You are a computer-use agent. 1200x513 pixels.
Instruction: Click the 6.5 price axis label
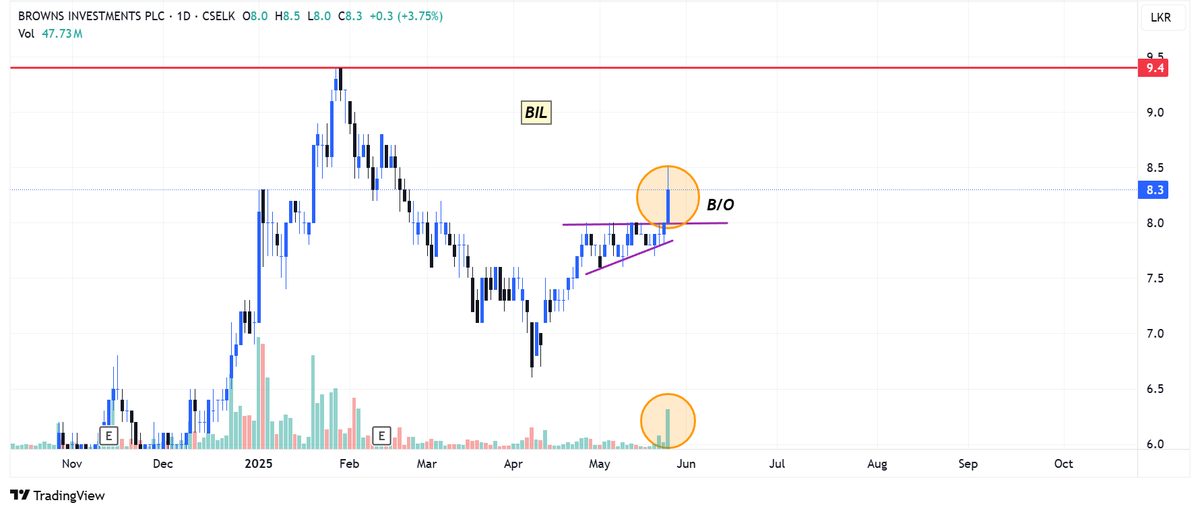pyautogui.click(x=1155, y=389)
